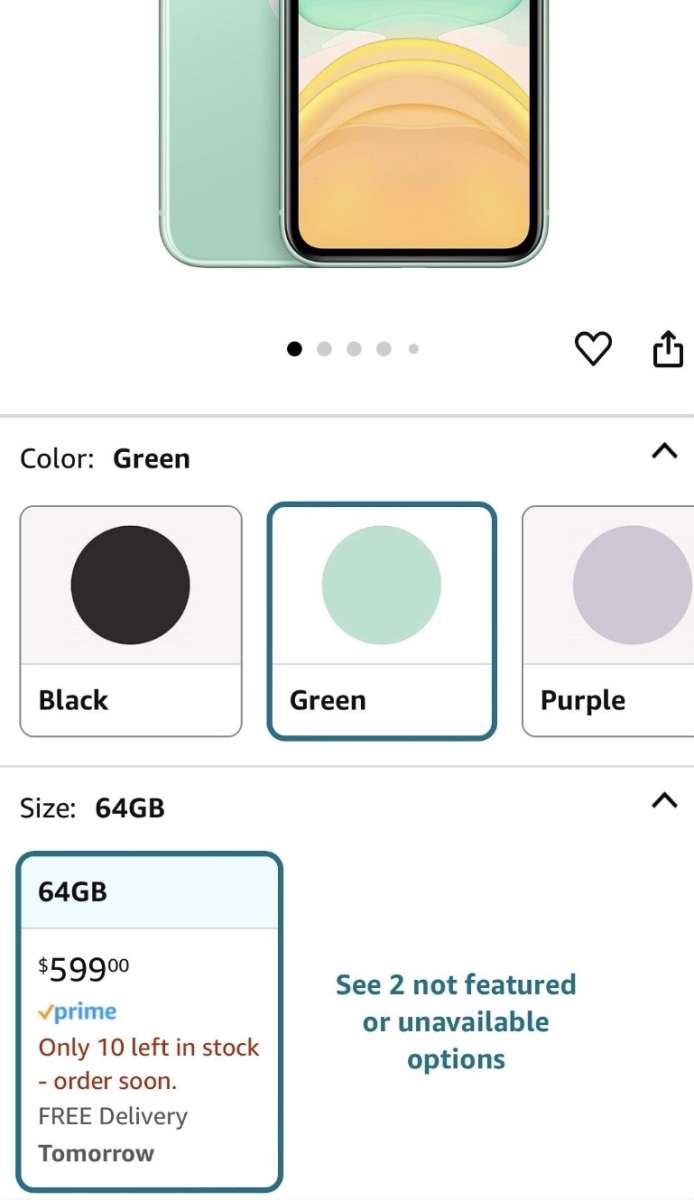694x1200 pixels.
Task: Tap the Prime checkmark logo
Action: [78, 1012]
